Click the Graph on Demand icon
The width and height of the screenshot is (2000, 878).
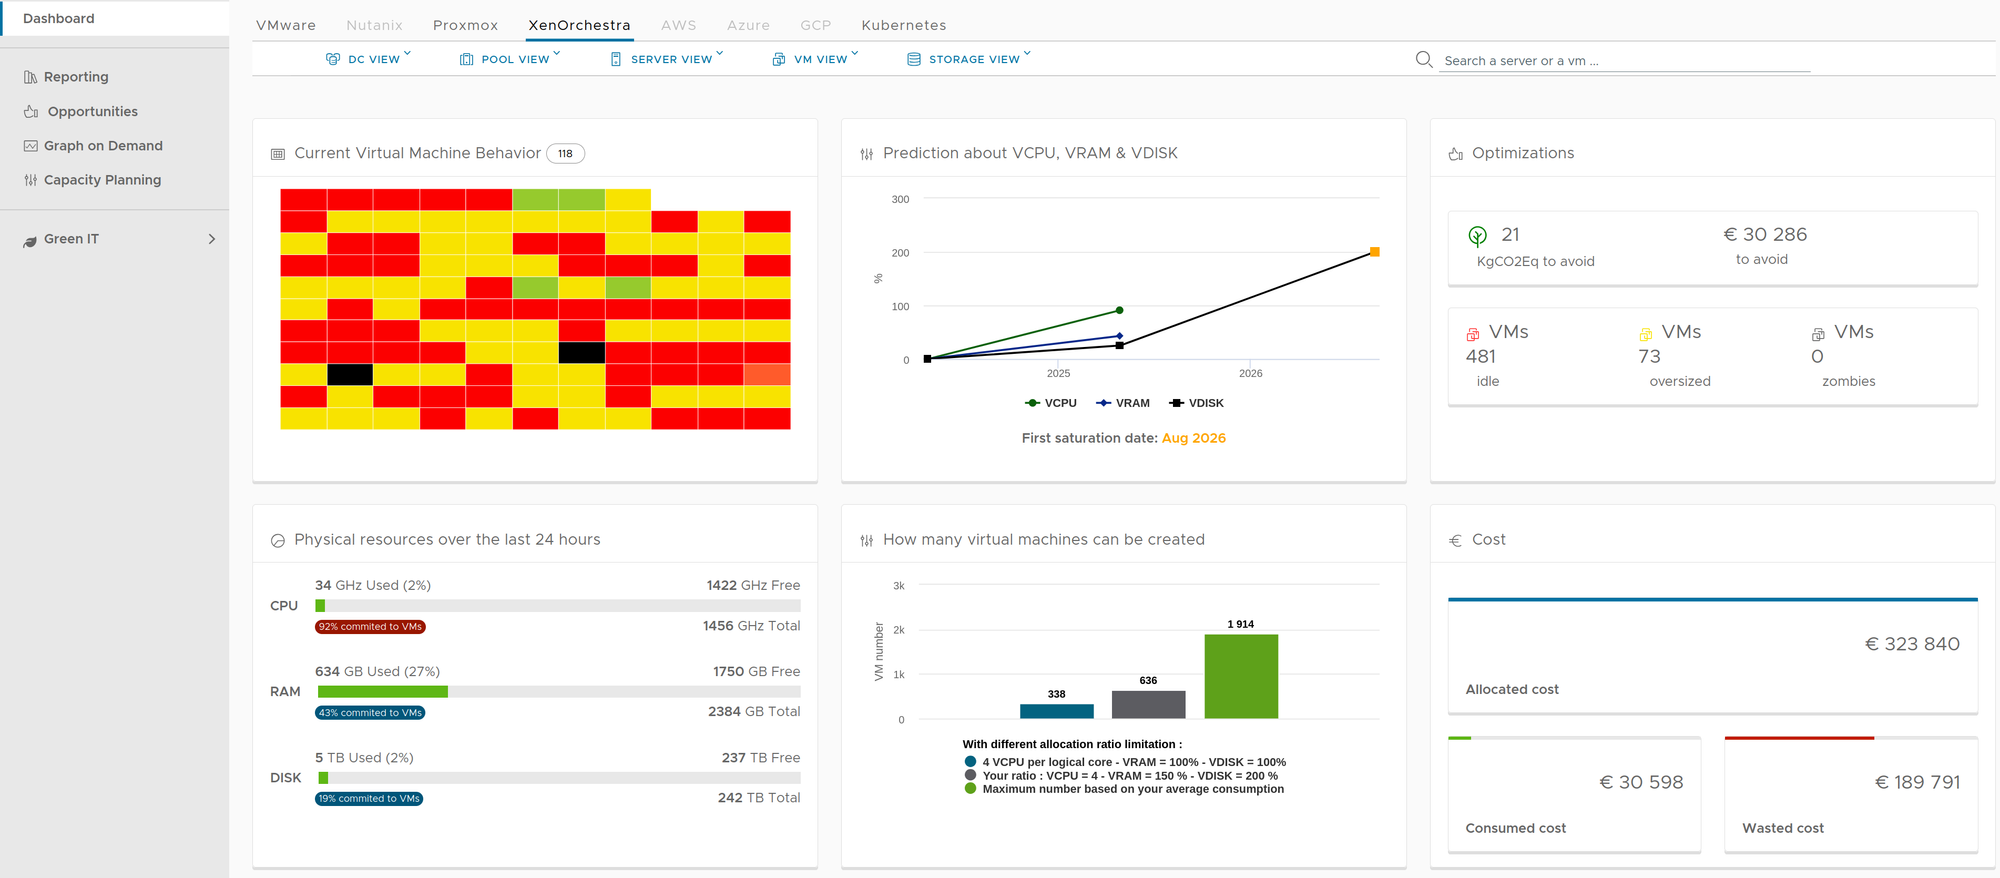(31, 146)
